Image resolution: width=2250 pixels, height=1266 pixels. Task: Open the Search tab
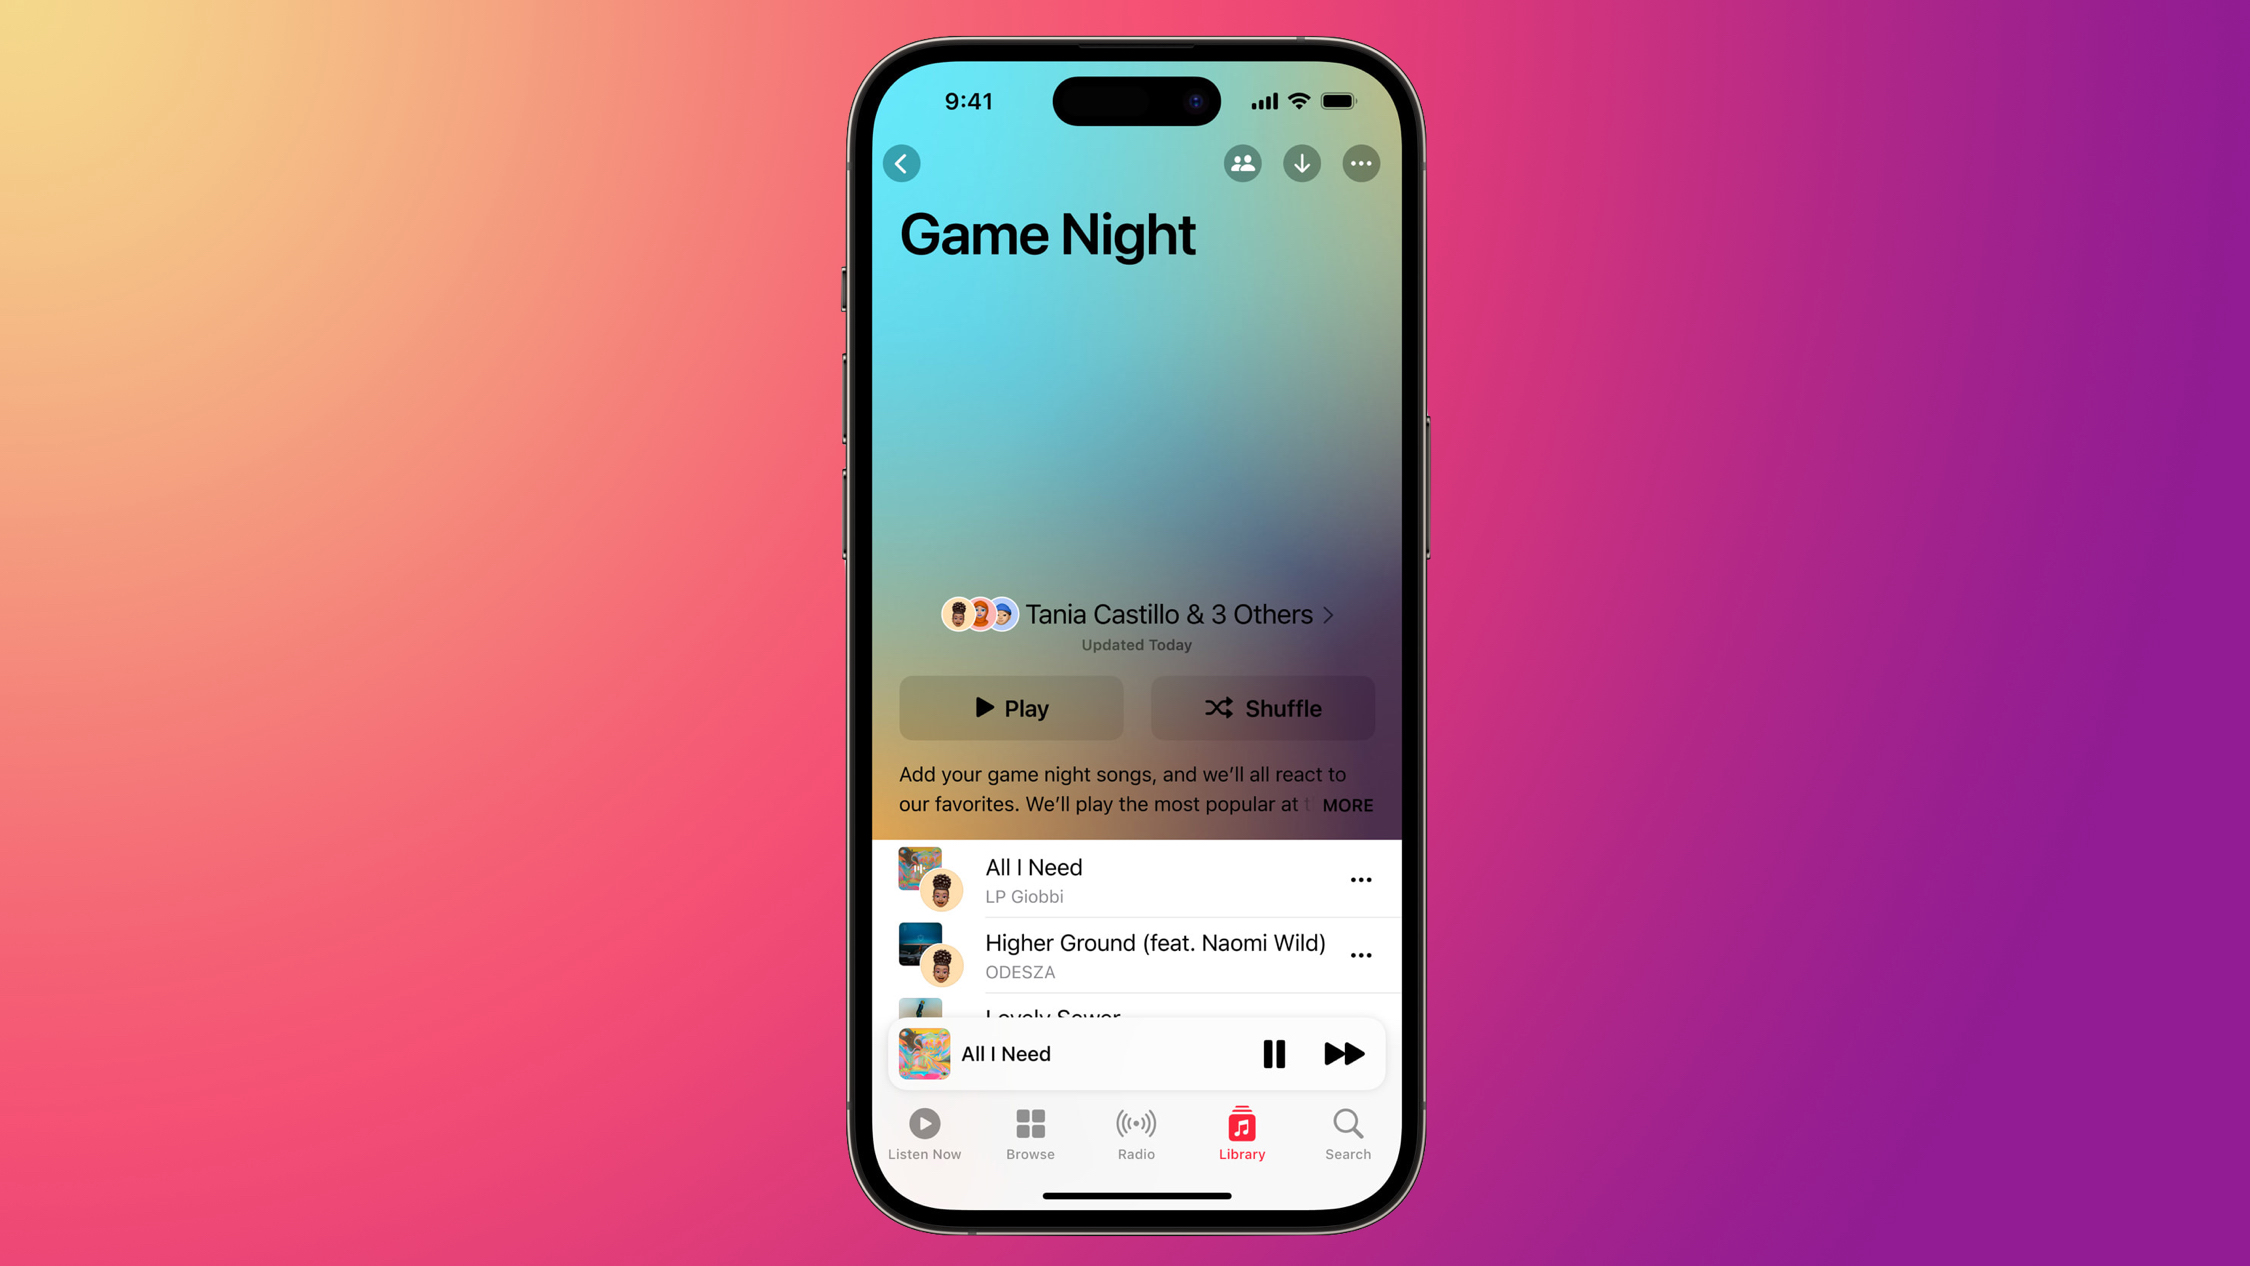click(x=1346, y=1132)
